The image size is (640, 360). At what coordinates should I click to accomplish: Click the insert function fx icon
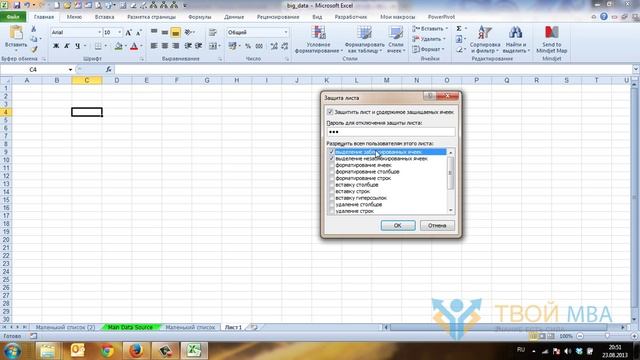(x=109, y=69)
